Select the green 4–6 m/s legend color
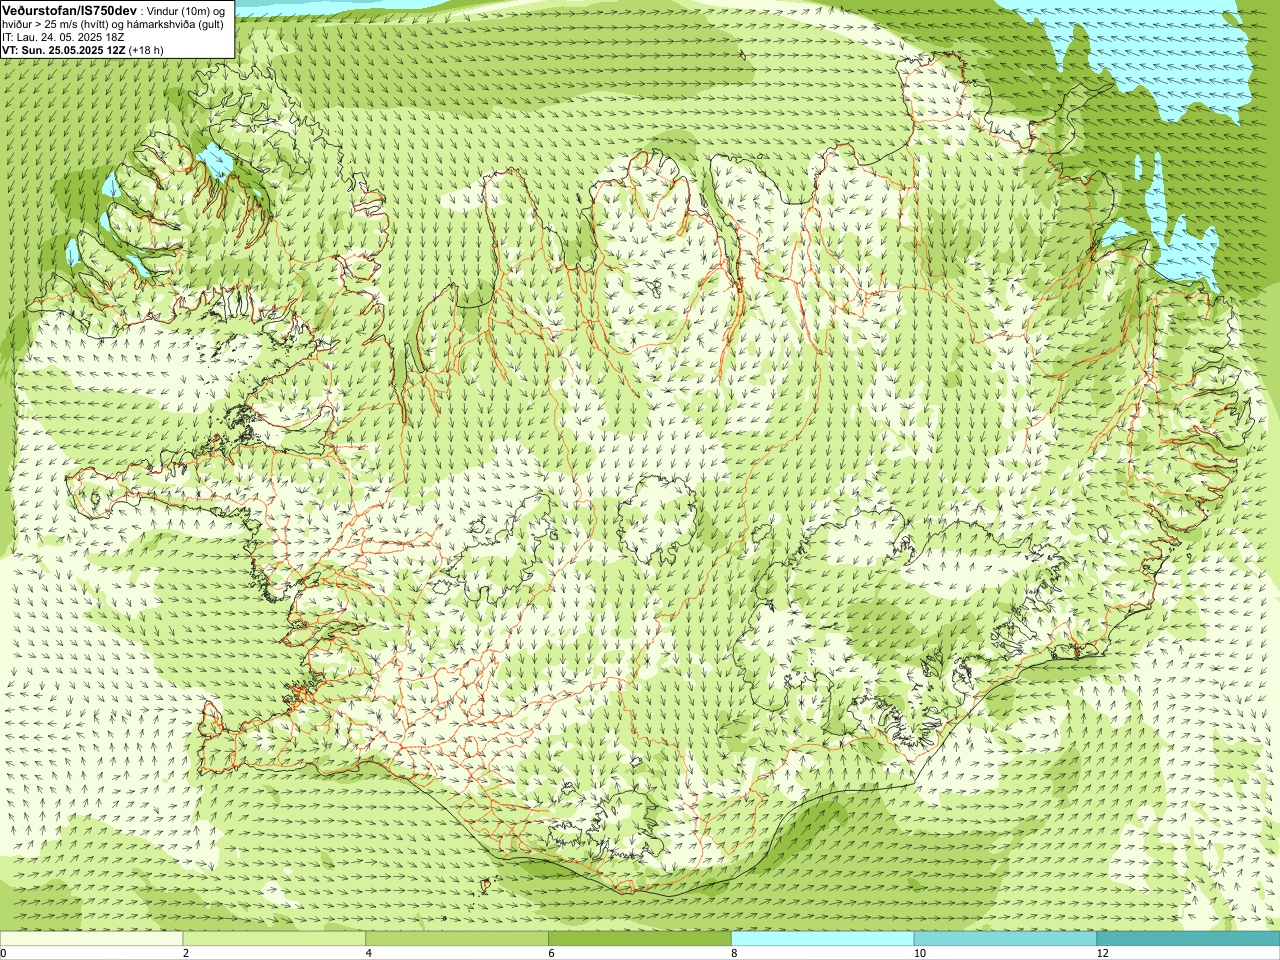Screen dimensions: 1280x960 [x=457, y=939]
